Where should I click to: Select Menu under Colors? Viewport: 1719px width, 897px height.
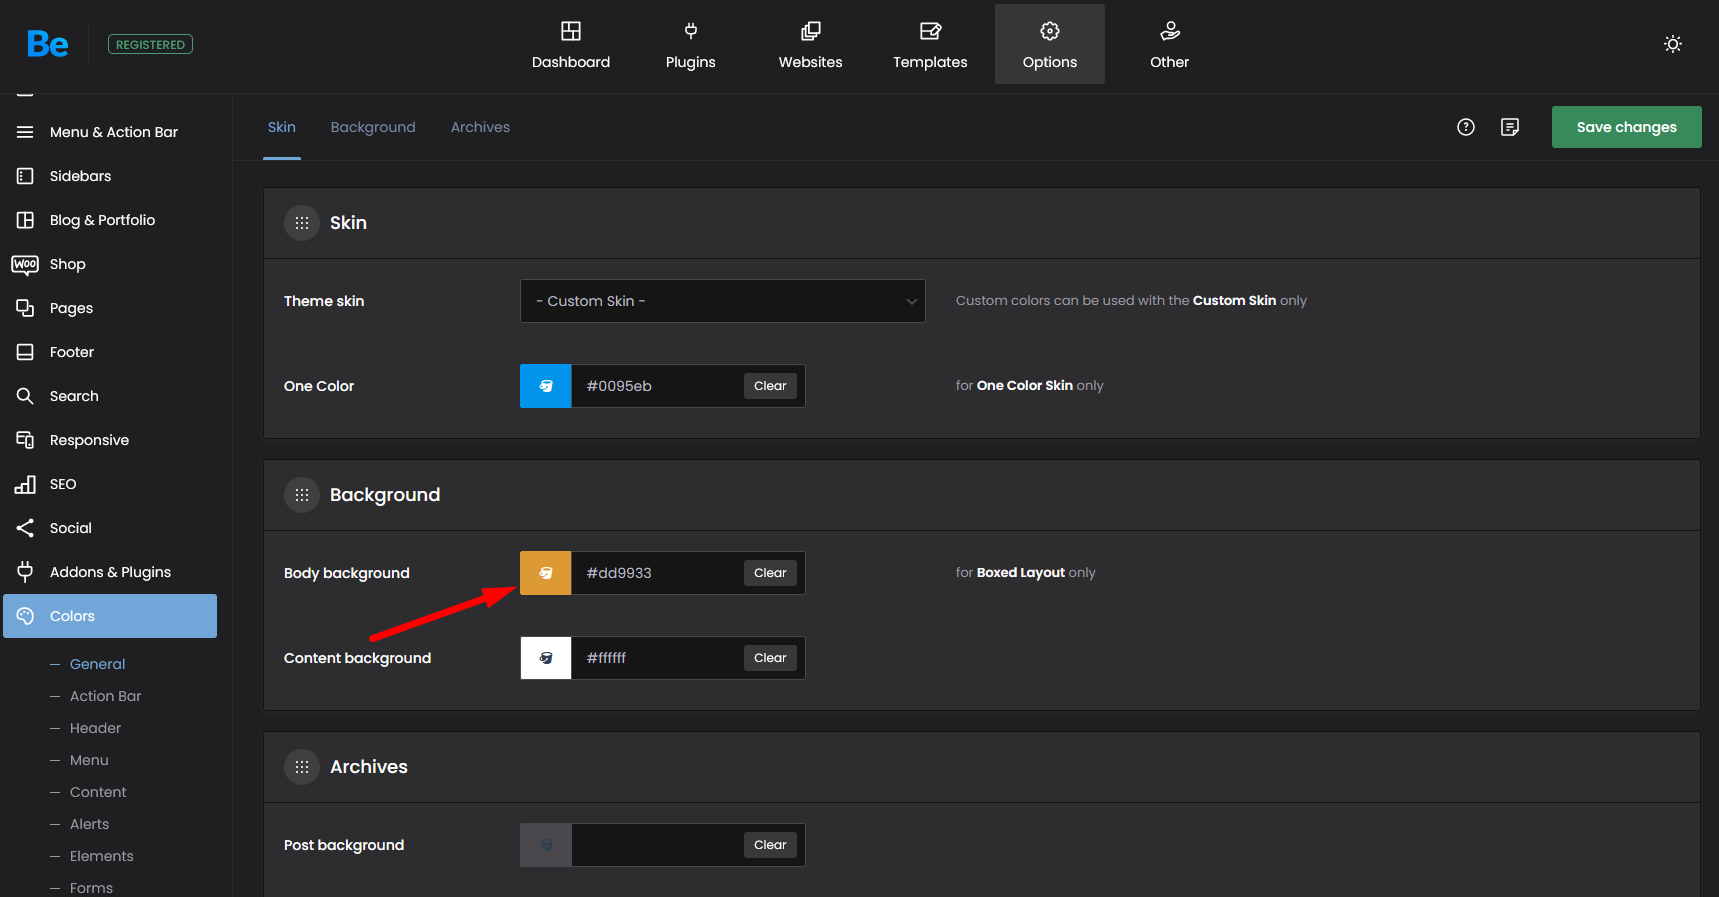[89, 760]
